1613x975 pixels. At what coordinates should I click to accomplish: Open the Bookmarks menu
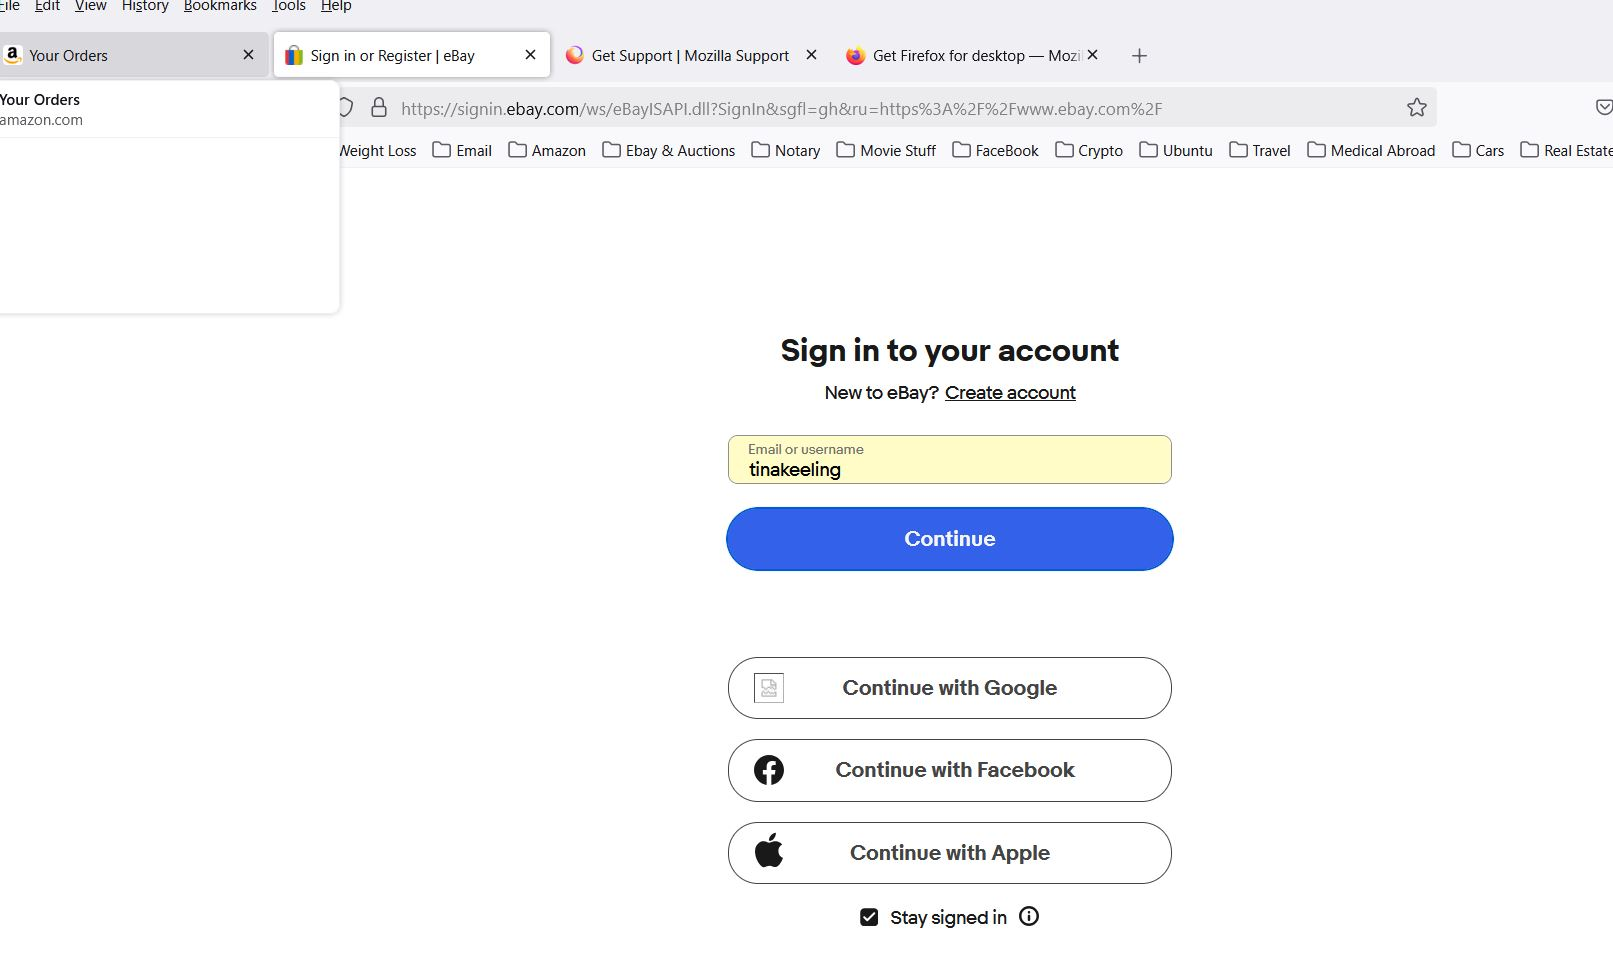pyautogui.click(x=220, y=6)
